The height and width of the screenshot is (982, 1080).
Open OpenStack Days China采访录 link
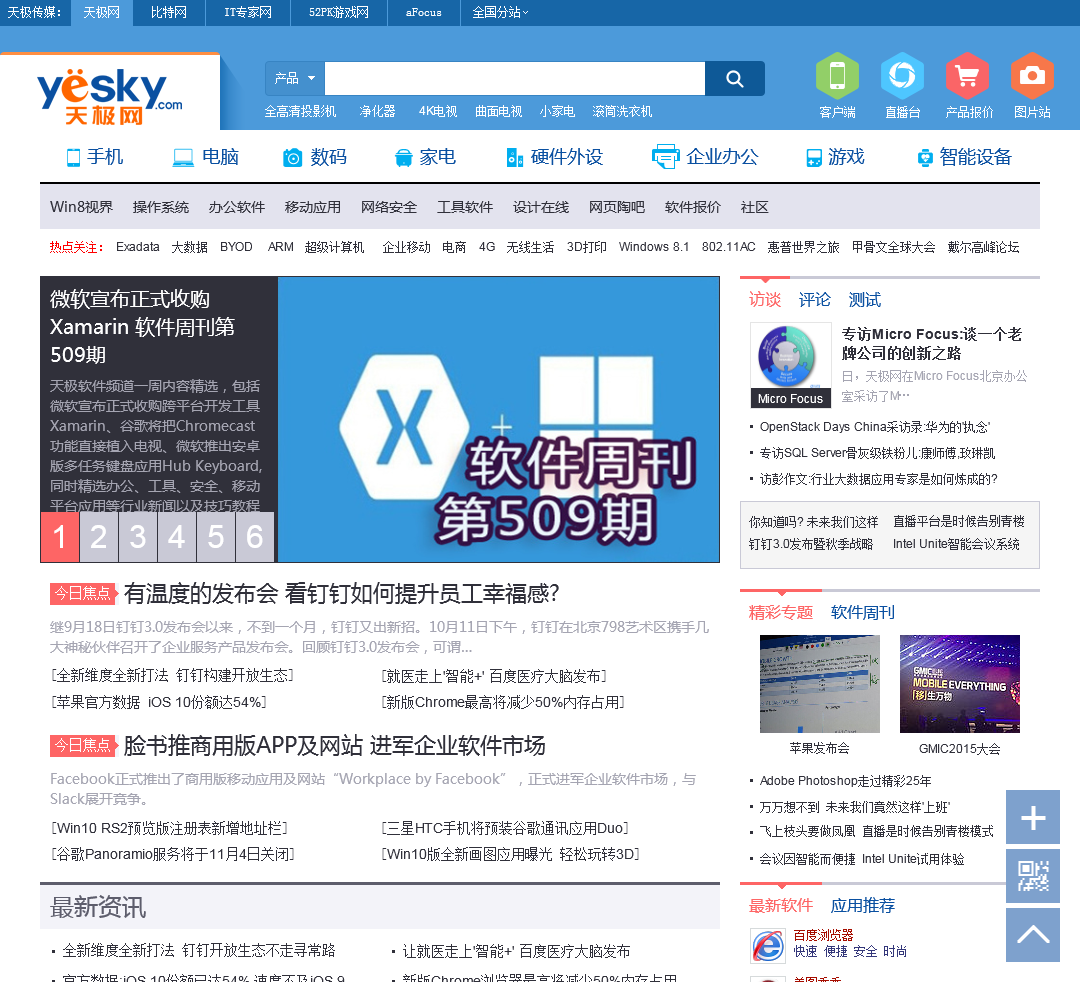(x=875, y=427)
